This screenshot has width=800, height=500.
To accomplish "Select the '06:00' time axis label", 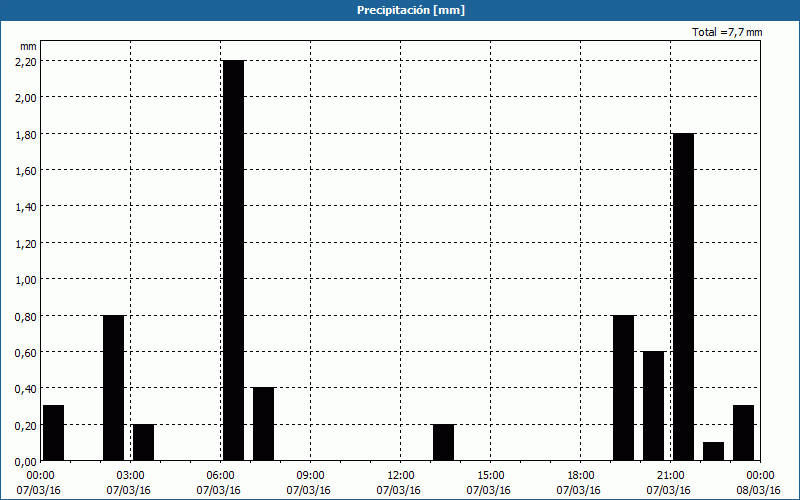I will [x=220, y=476].
